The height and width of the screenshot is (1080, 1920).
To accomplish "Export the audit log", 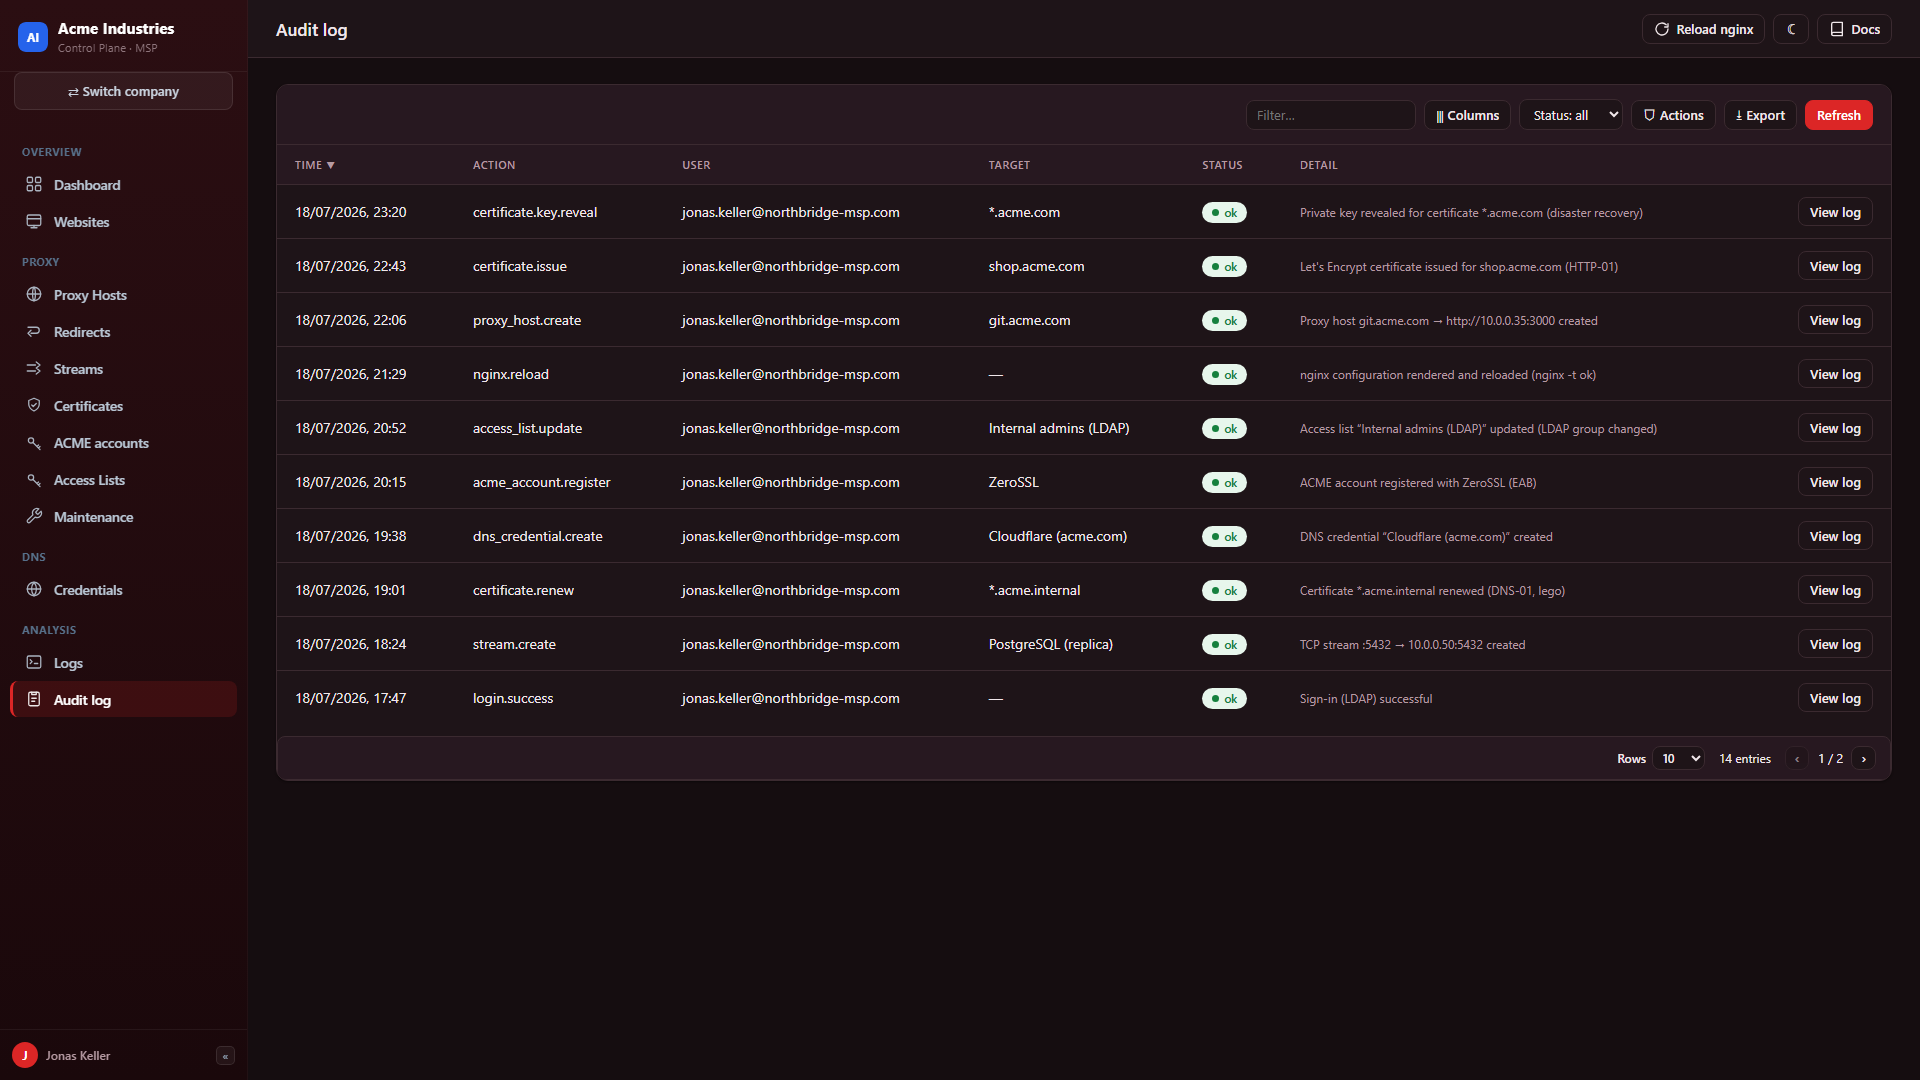I will coord(1760,115).
